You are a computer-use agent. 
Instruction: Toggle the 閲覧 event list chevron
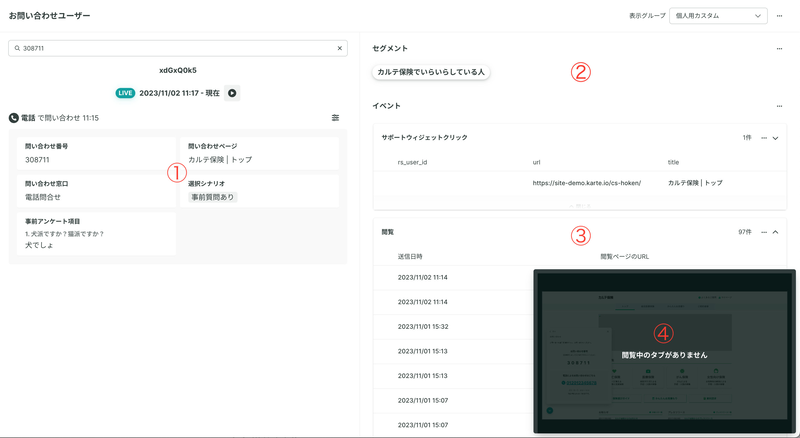[776, 232]
